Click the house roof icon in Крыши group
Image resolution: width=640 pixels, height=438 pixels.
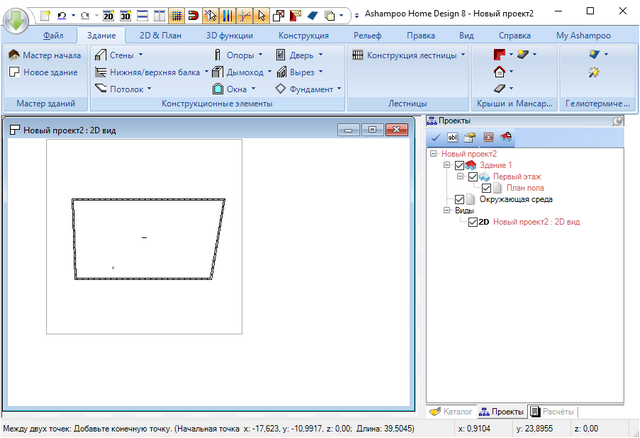(x=499, y=72)
